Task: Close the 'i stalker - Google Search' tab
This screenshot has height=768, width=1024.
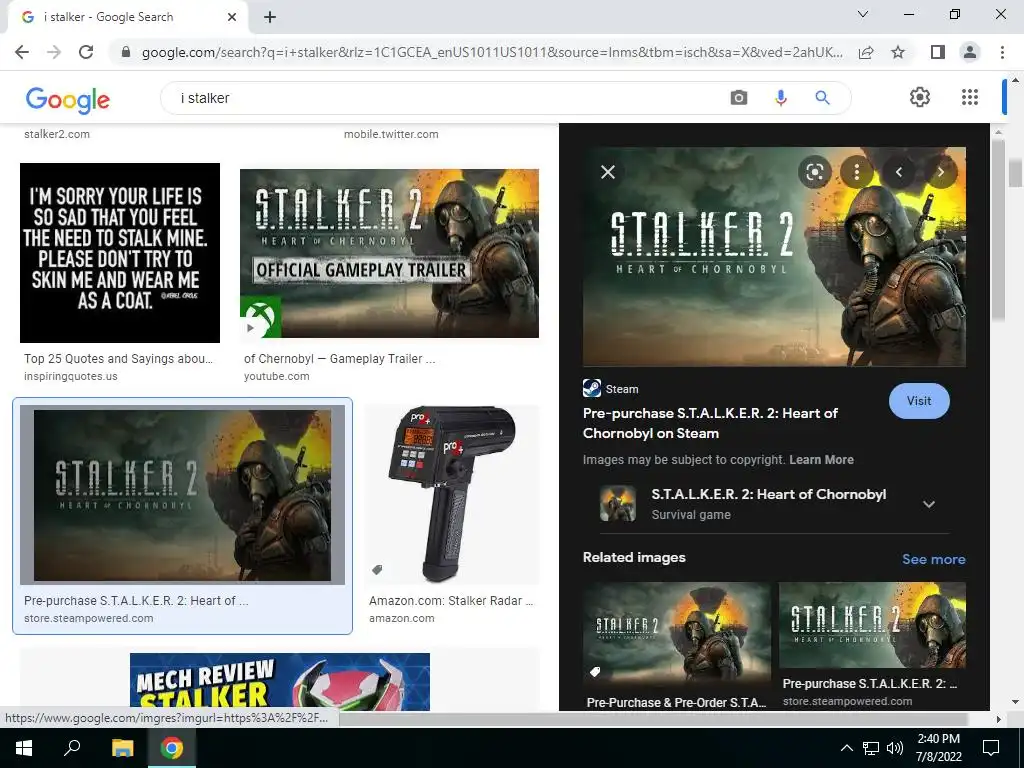Action: (x=231, y=18)
